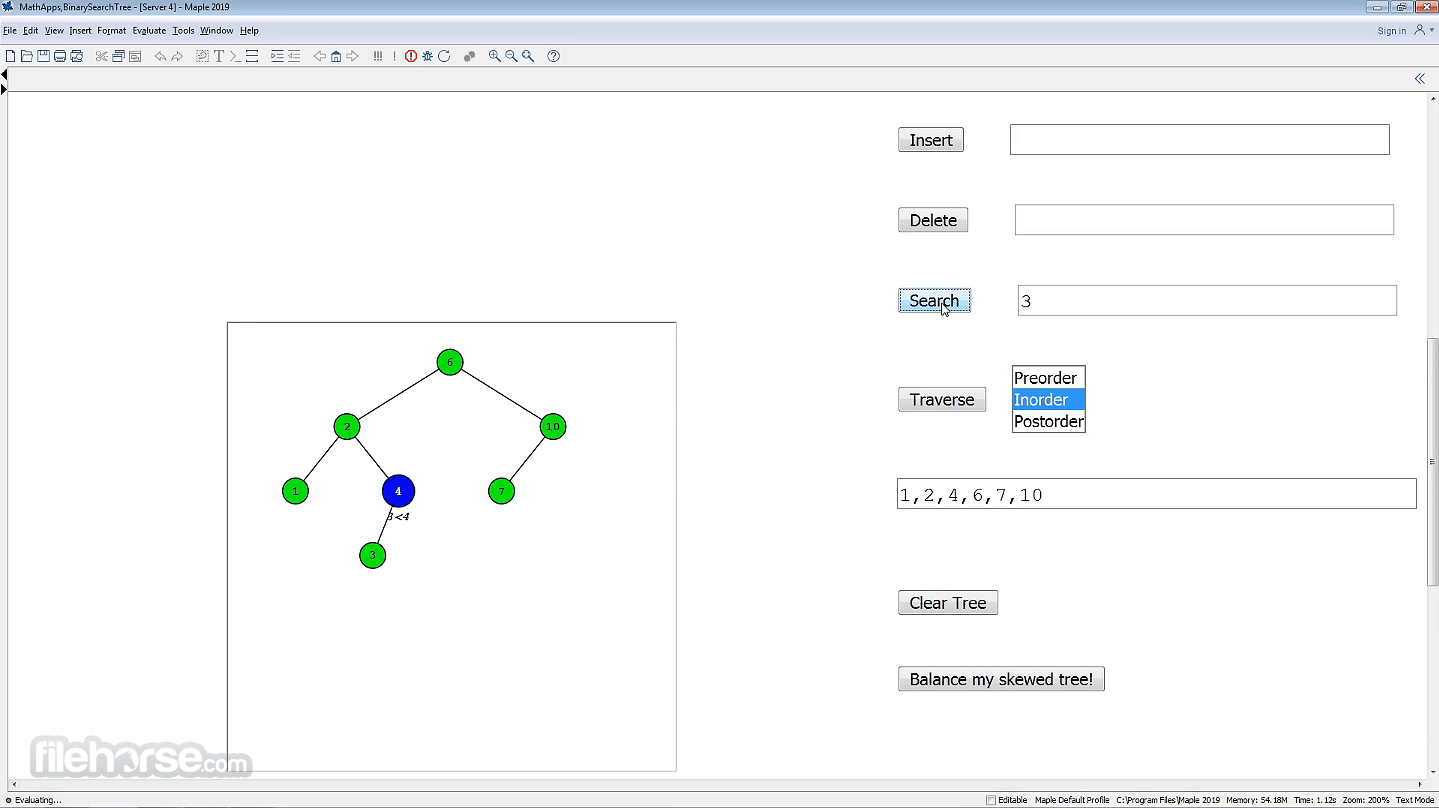Select Postorder in the traversal list
Viewport: 1439px width, 808px height.
(x=1048, y=421)
